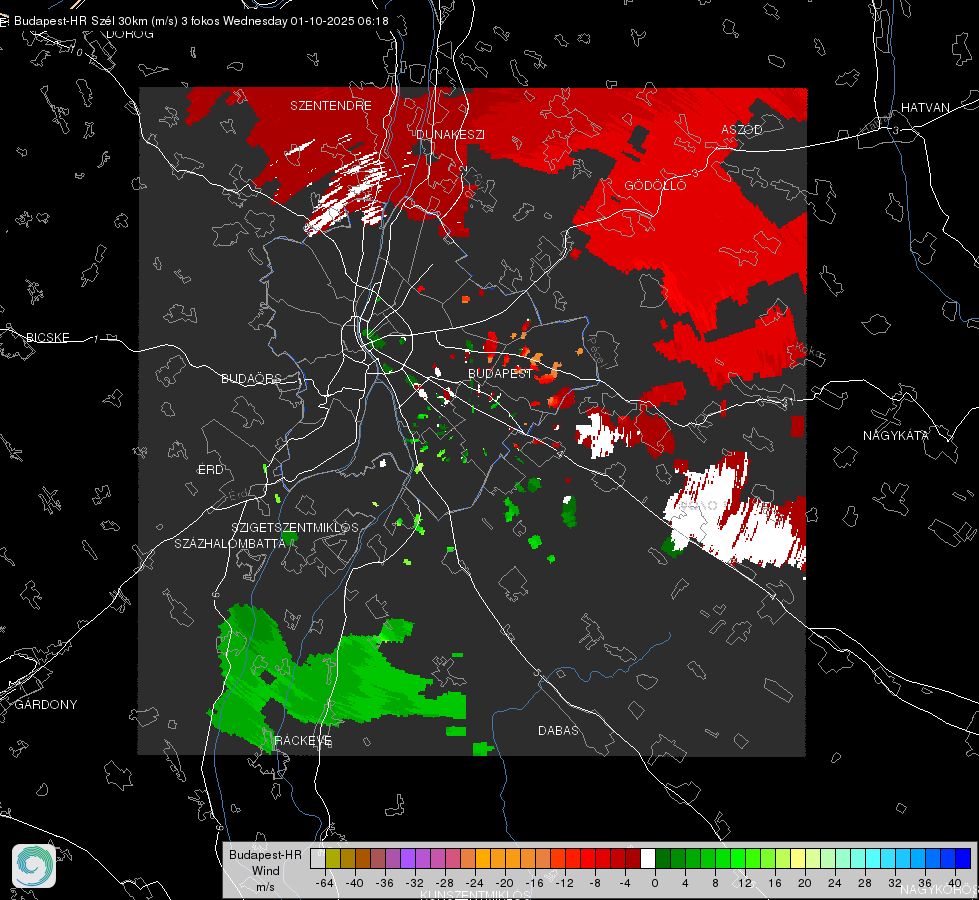This screenshot has height=900, width=979.
Task: Click the SZENTENDRE city label
Action: pyautogui.click(x=330, y=106)
